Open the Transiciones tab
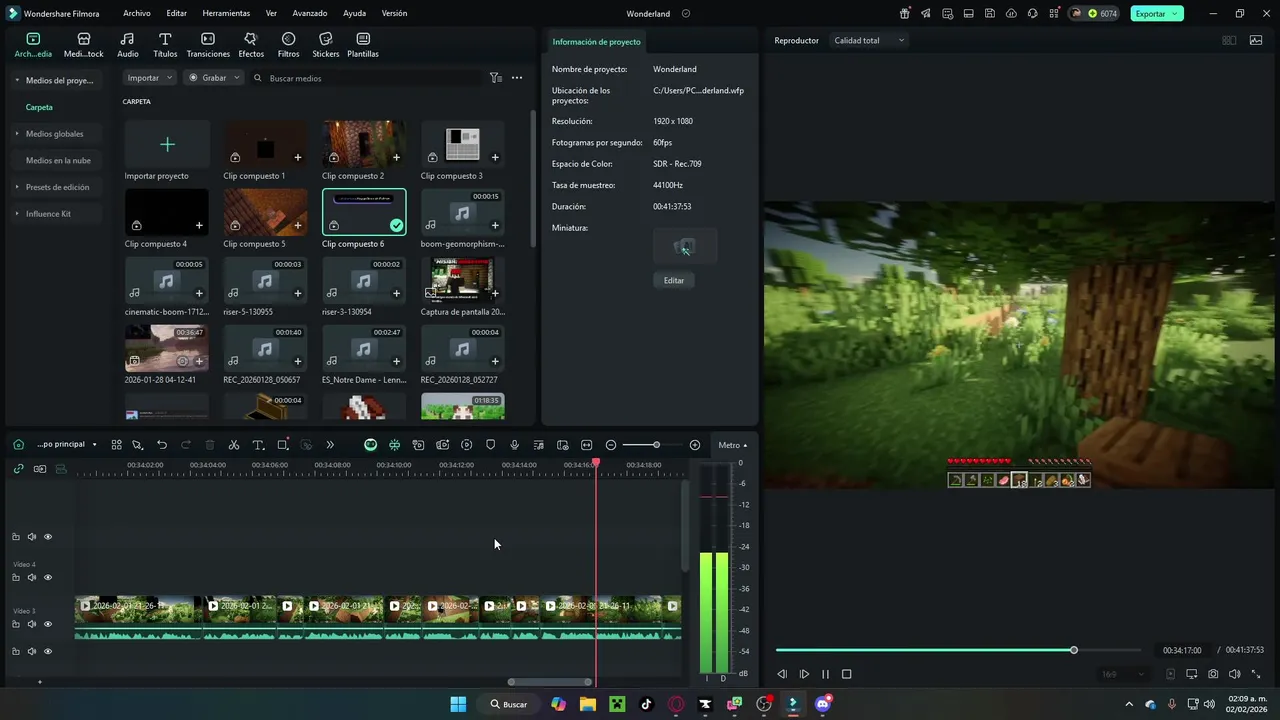This screenshot has height=720, width=1280. pos(208,45)
